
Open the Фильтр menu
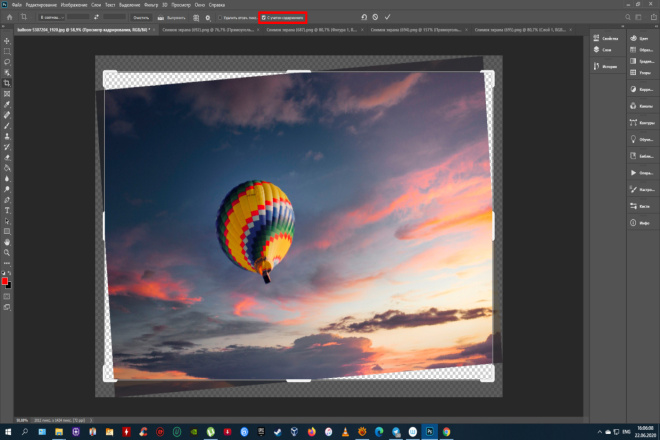(x=151, y=5)
